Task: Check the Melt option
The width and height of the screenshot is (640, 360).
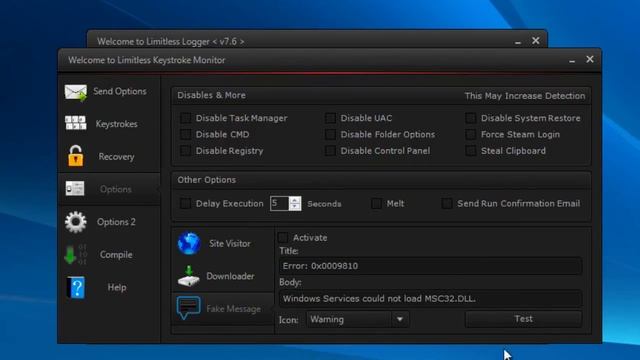Action: (x=376, y=203)
